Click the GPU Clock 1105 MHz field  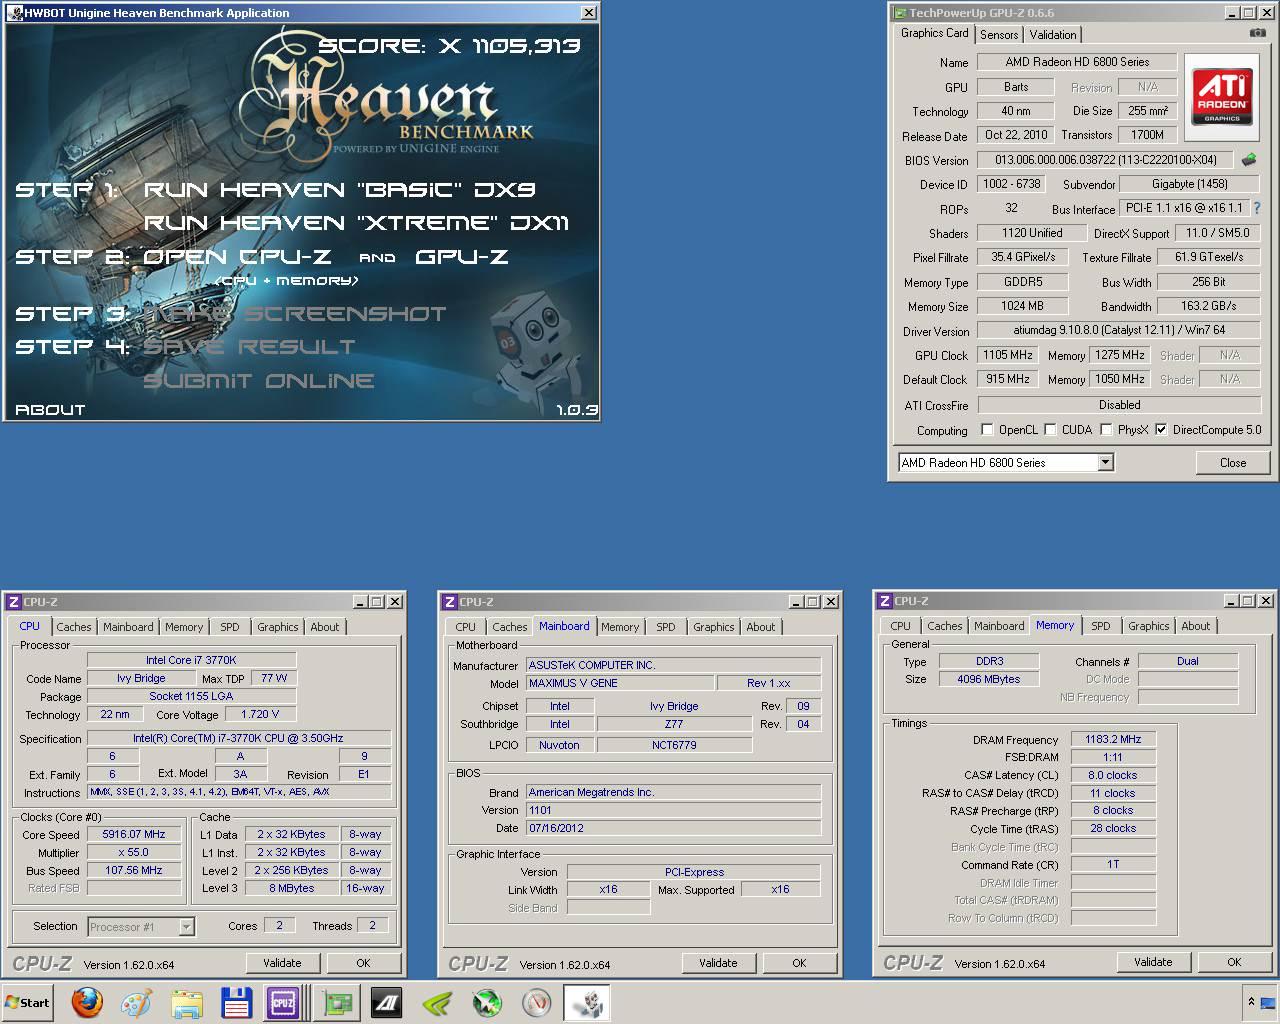tap(1007, 355)
